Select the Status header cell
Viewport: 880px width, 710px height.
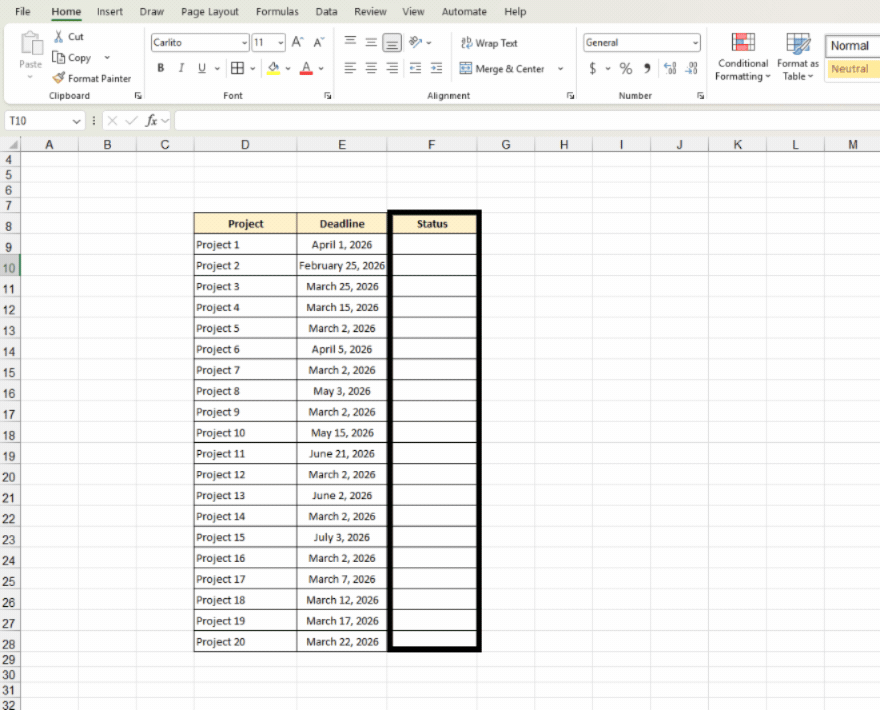tap(432, 223)
